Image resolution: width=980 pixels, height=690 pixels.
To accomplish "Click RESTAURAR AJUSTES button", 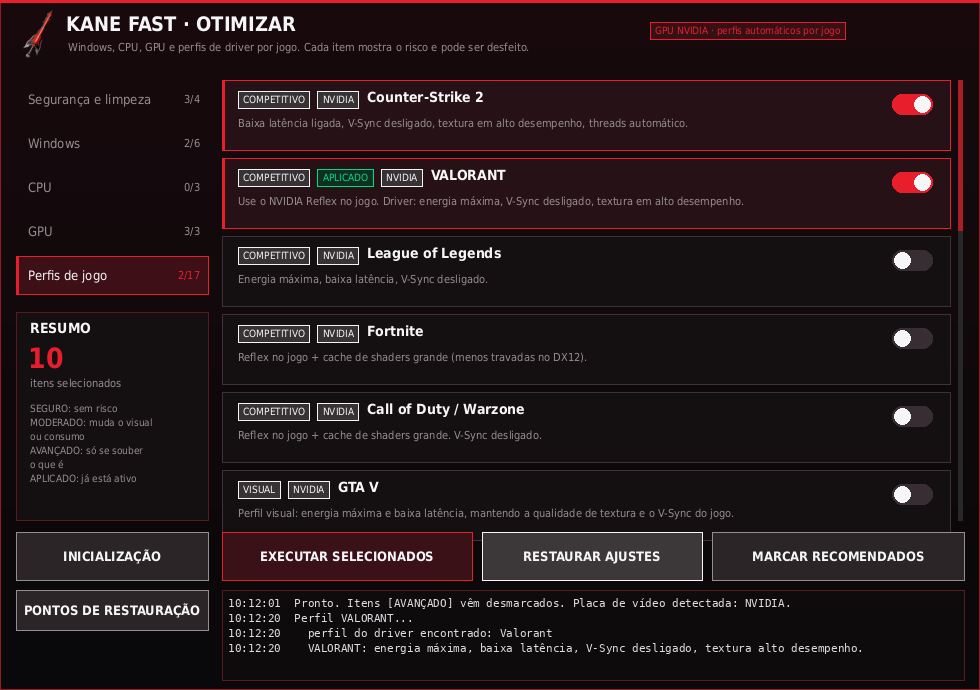I will (x=592, y=556).
